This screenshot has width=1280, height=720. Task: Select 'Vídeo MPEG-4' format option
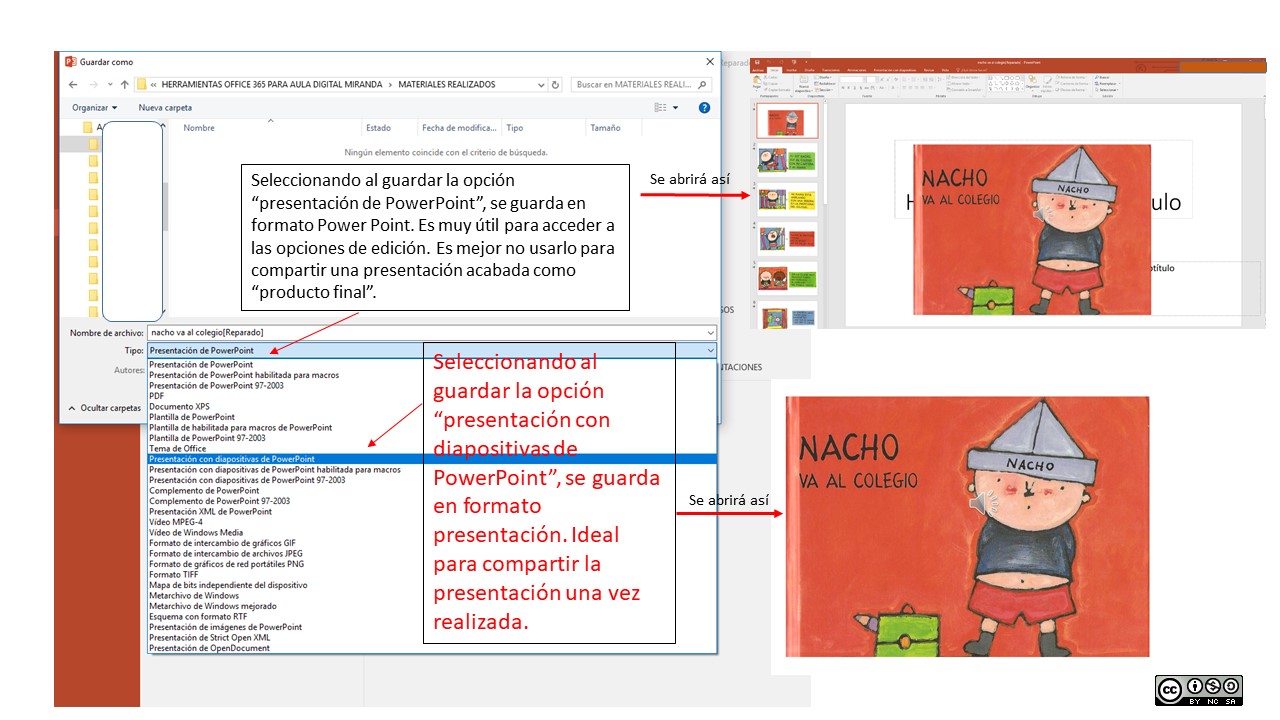[176, 522]
